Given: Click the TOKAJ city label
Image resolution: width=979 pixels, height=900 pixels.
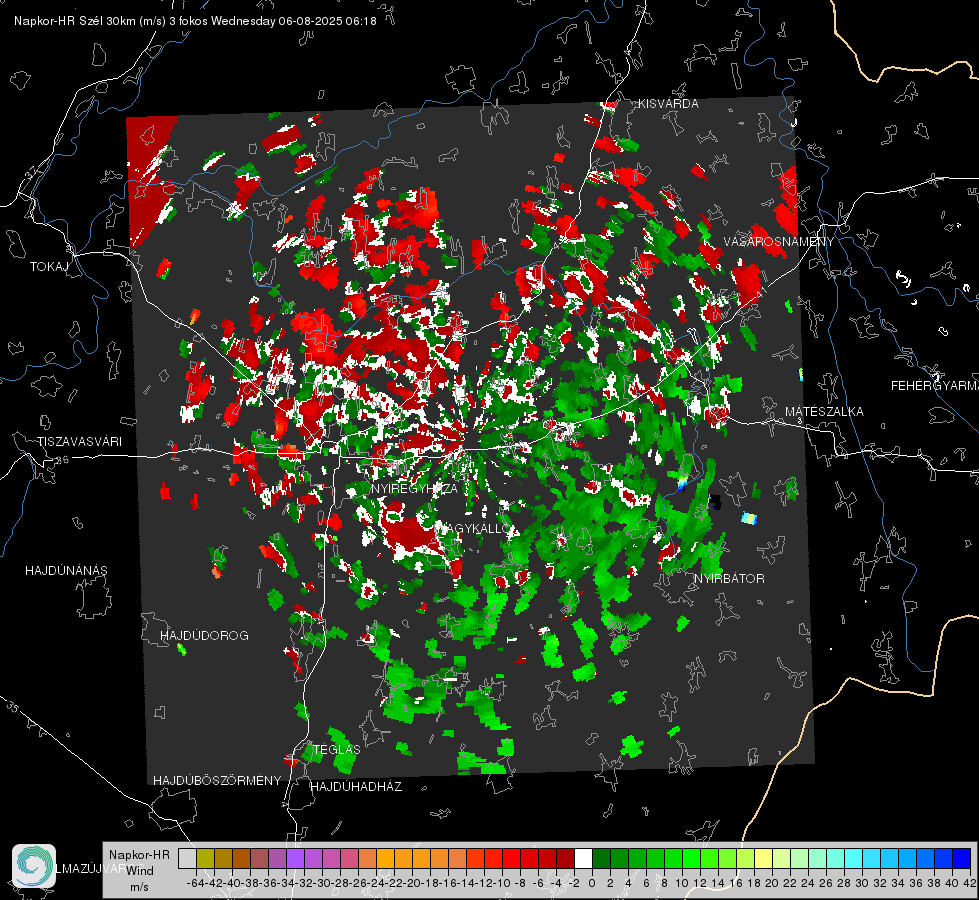Looking at the screenshot, I should 49,267.
